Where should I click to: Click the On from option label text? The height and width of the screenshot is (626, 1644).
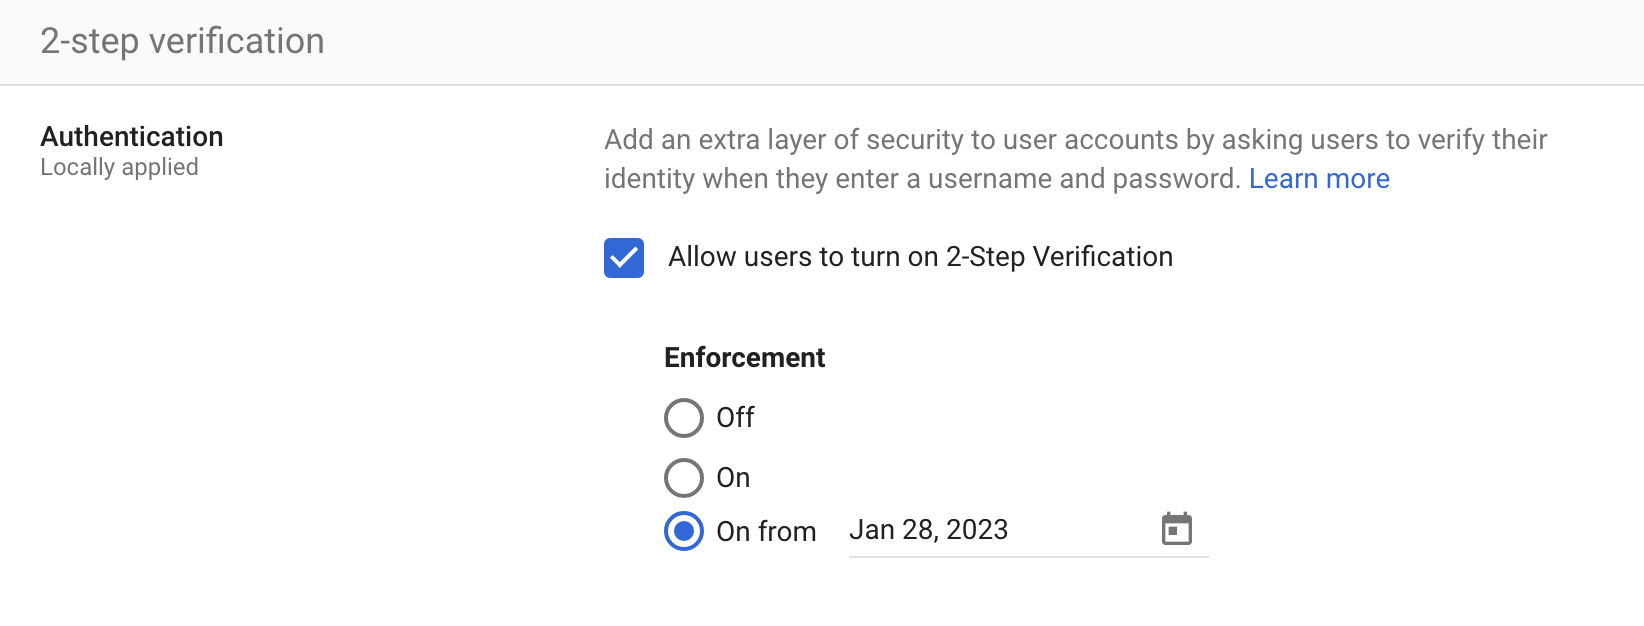(x=766, y=531)
